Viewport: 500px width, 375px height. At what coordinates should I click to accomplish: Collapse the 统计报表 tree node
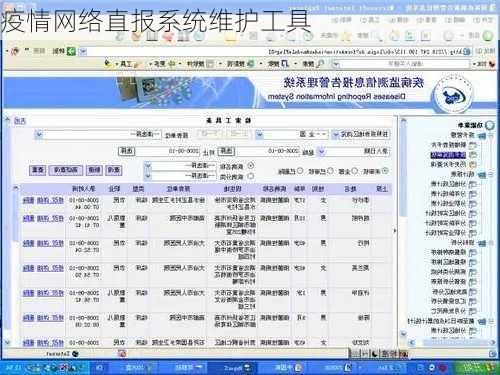tap(491, 174)
